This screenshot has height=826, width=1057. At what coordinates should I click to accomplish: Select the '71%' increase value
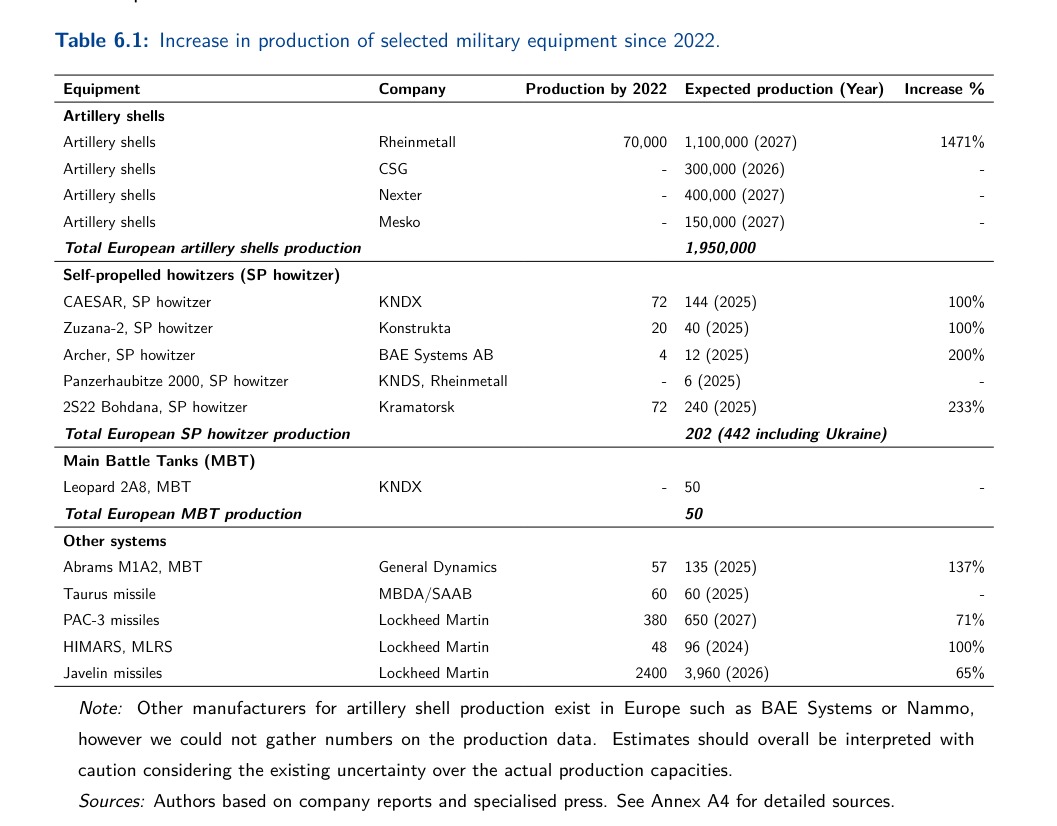(969, 620)
